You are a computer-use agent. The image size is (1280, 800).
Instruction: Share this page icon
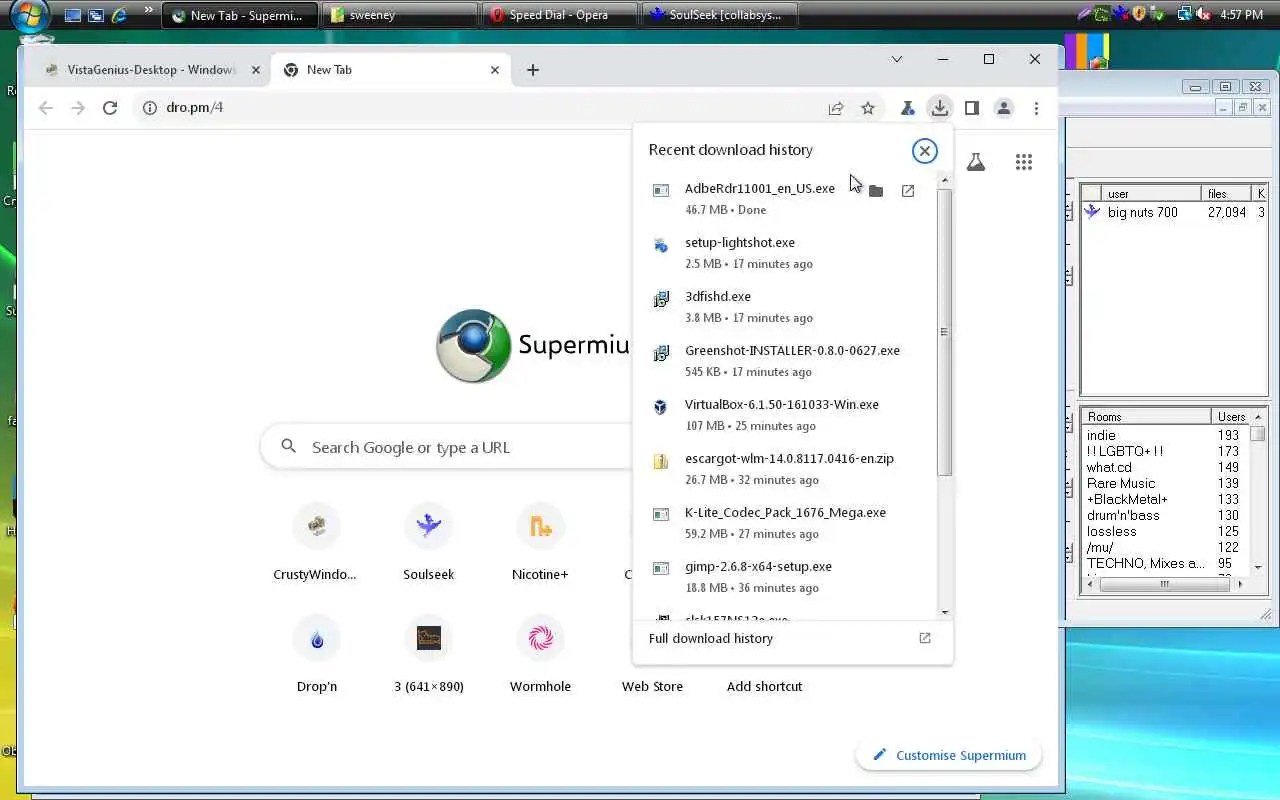pos(836,108)
